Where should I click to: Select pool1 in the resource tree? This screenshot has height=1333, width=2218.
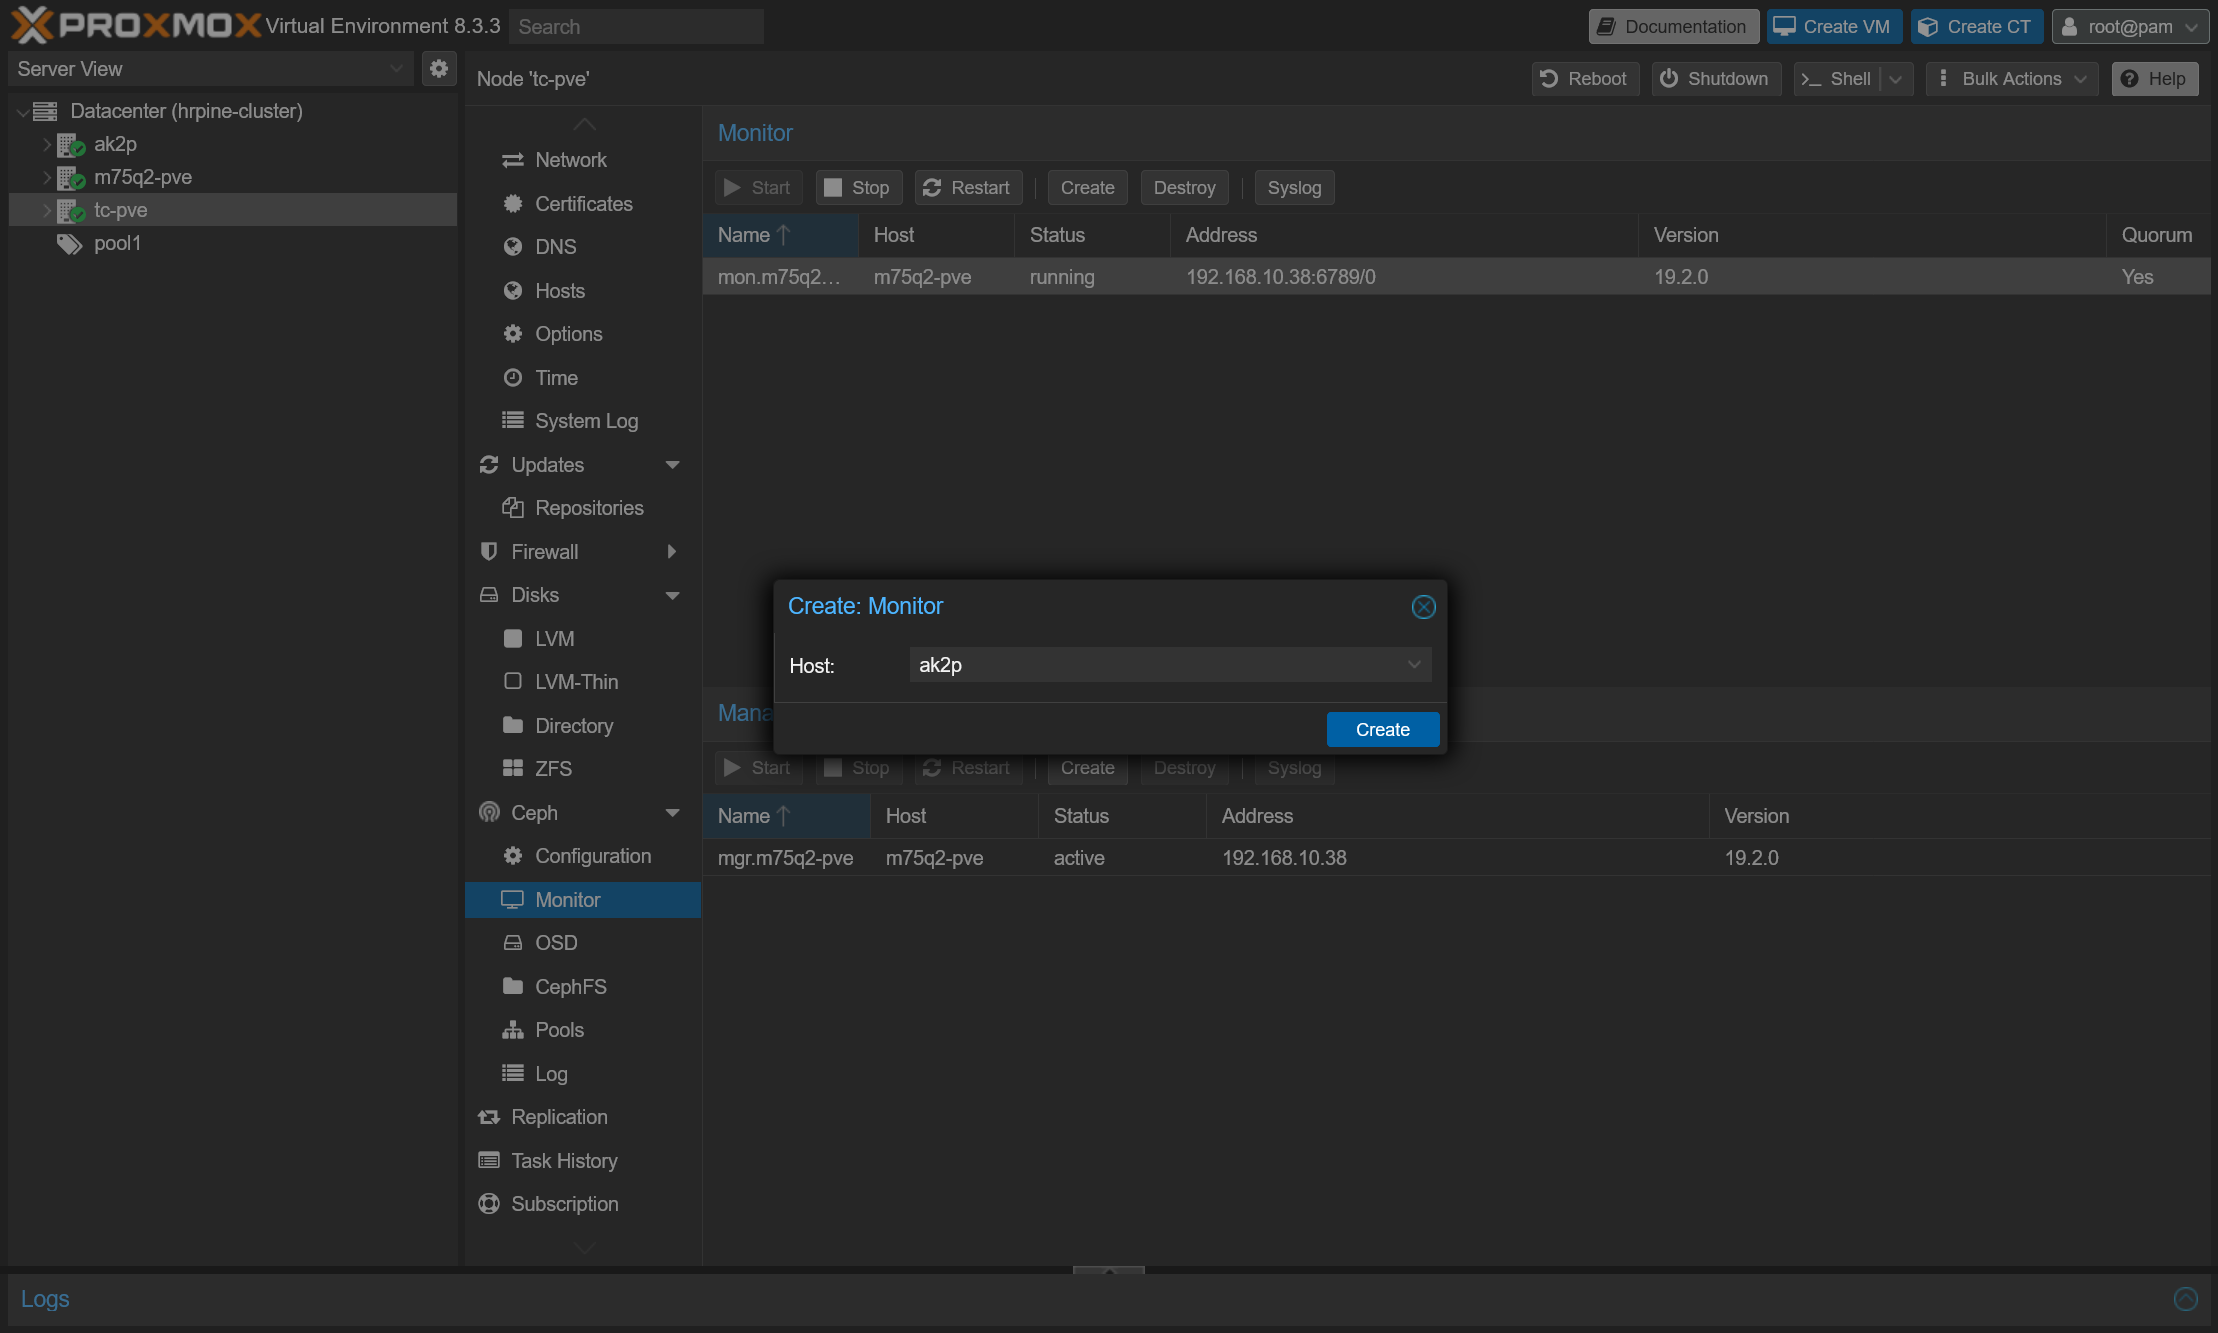pos(117,243)
